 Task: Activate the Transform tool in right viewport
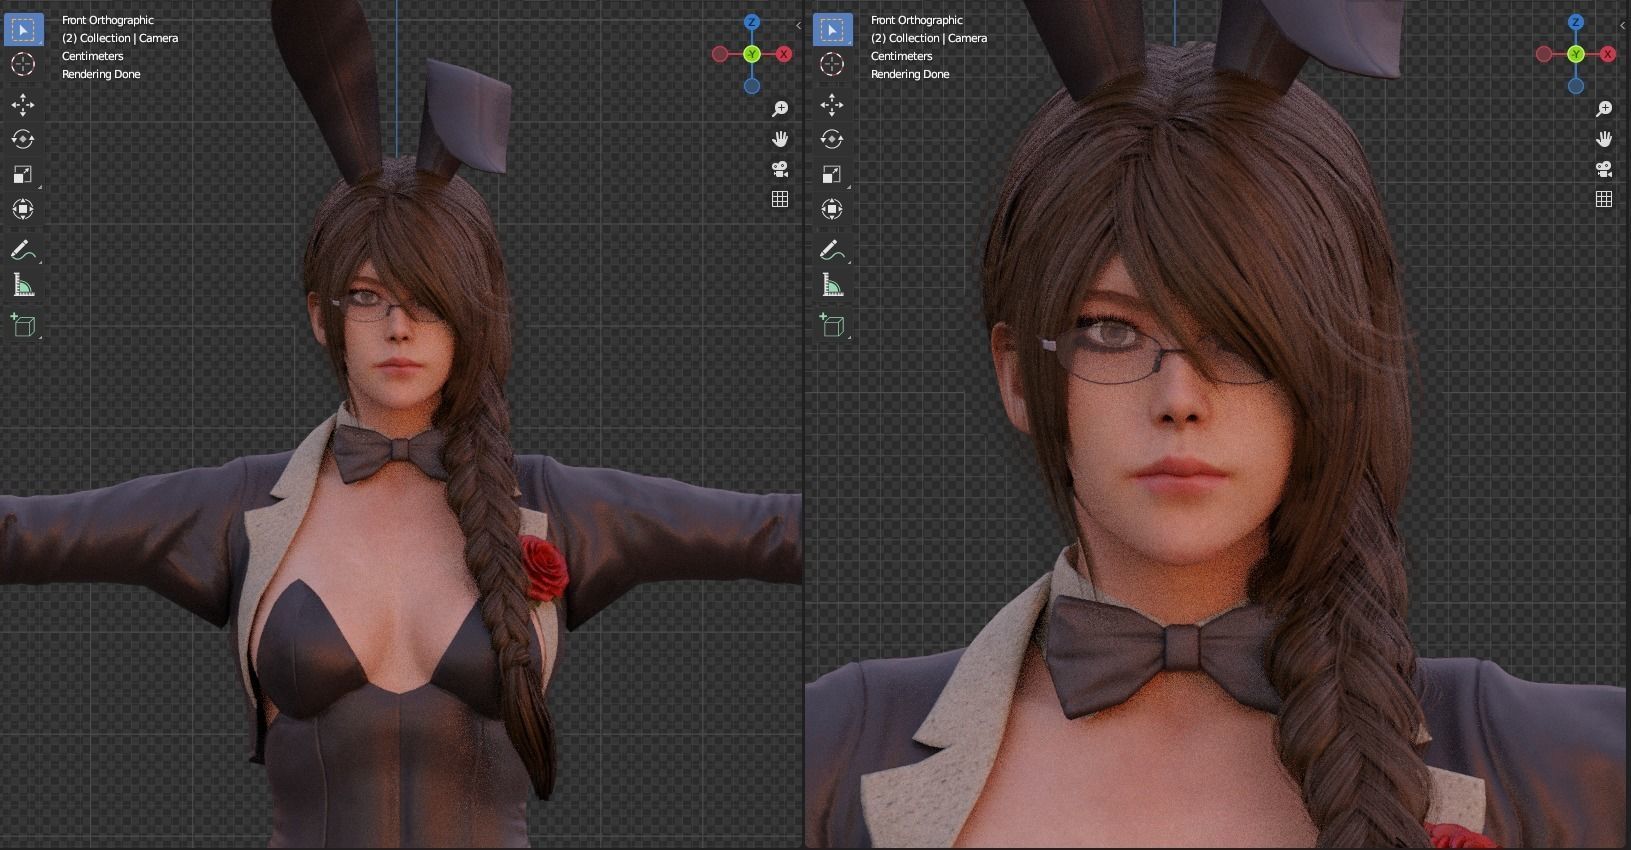point(831,209)
